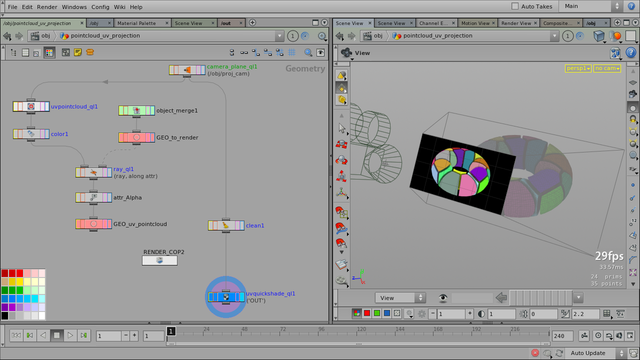This screenshot has height=360, width=640.
Task: Select the GEO_uv_pointcloud node
Action: (93, 224)
